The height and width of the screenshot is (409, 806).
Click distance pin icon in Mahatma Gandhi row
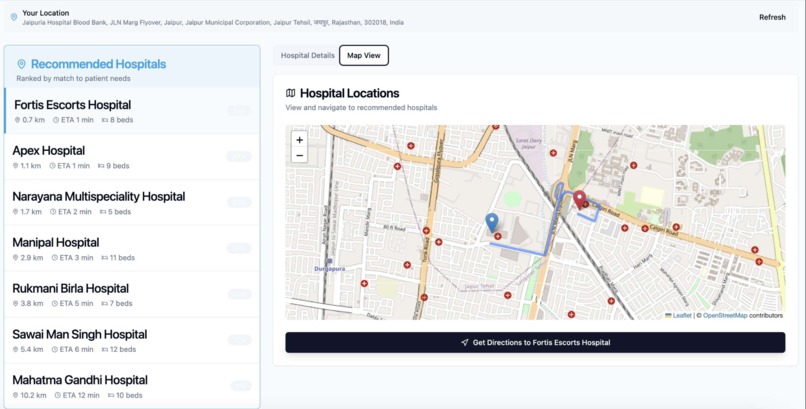15,396
